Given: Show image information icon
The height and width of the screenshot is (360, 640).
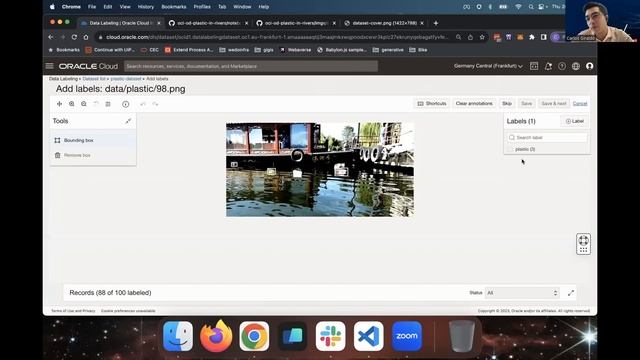Looking at the screenshot, I should coord(126,104).
